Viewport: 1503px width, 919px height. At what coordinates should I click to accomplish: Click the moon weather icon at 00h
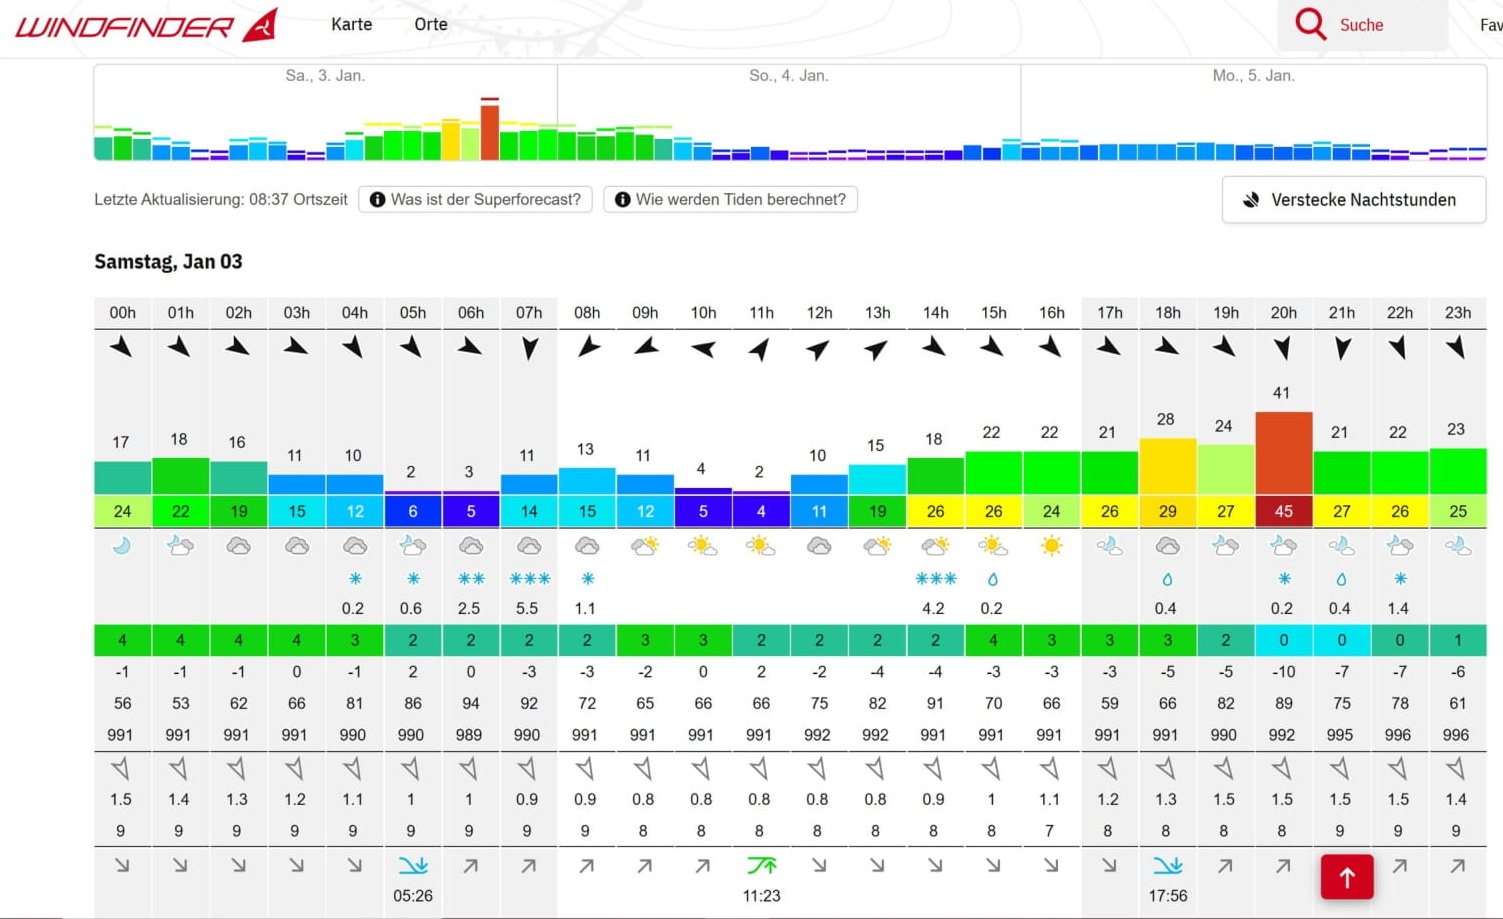coord(122,546)
